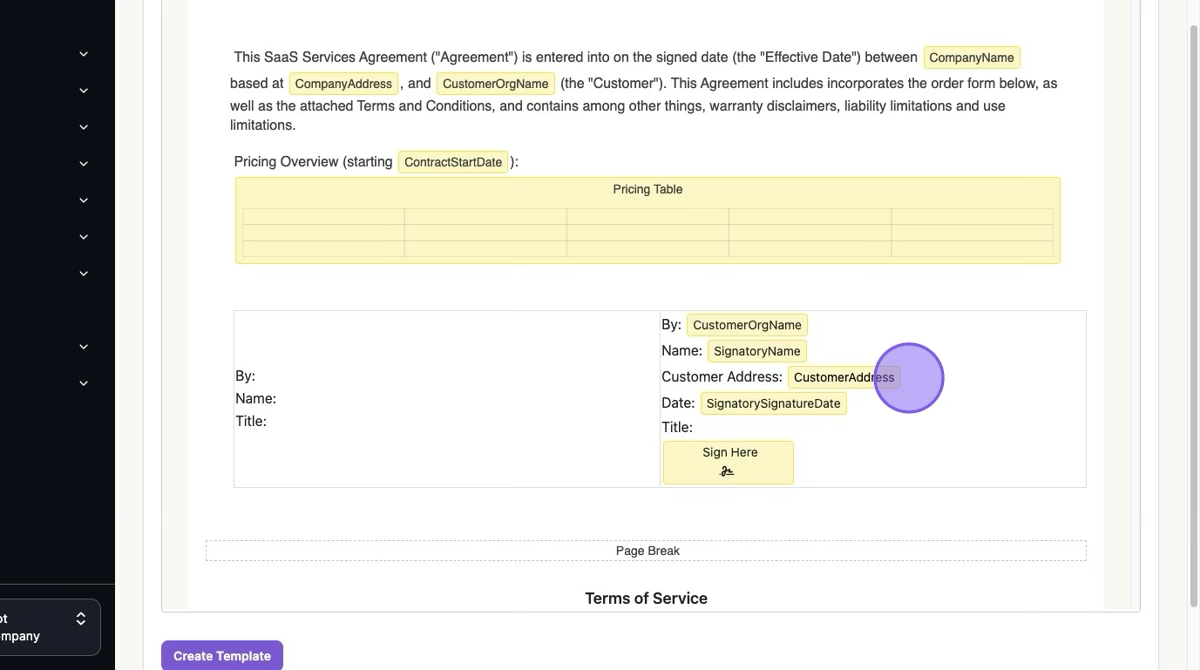Expand the bottommost sidebar chevron
Screen dimensions: 1200x670
click(83, 383)
